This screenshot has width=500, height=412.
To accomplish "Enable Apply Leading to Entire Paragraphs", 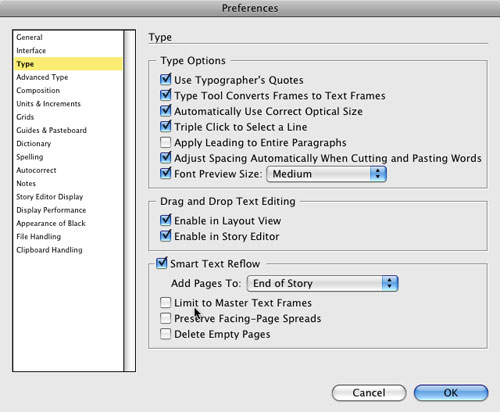I will tap(165, 142).
